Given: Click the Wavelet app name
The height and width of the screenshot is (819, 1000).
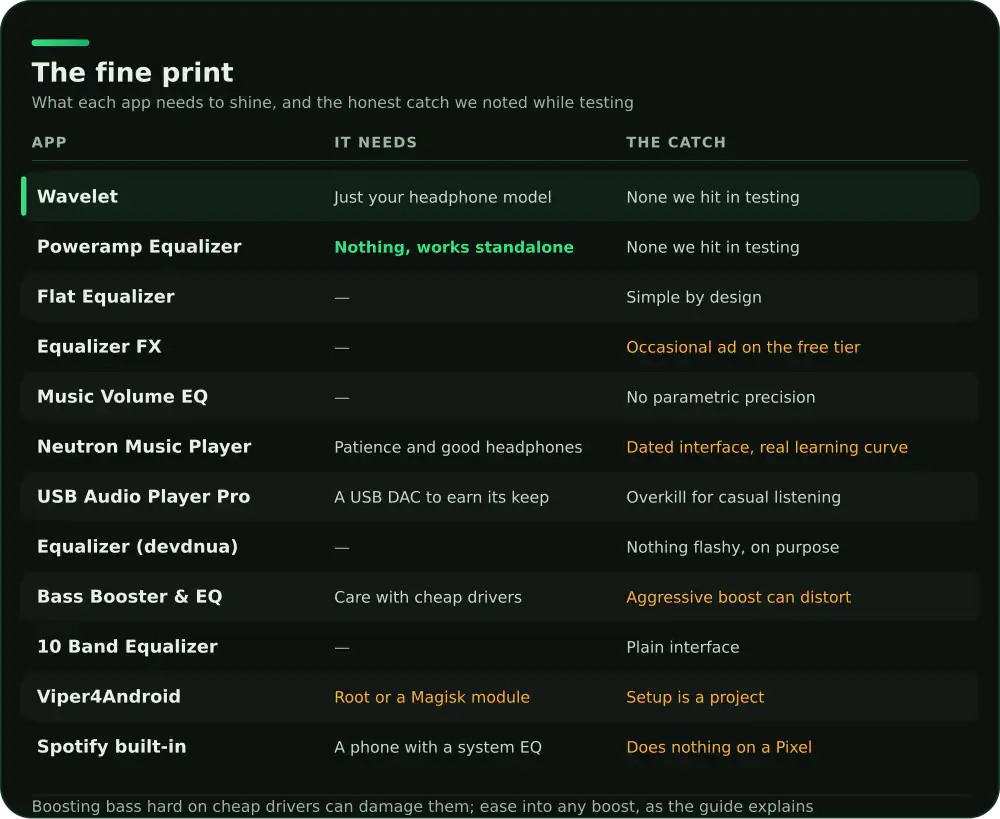Looking at the screenshot, I should pos(77,196).
